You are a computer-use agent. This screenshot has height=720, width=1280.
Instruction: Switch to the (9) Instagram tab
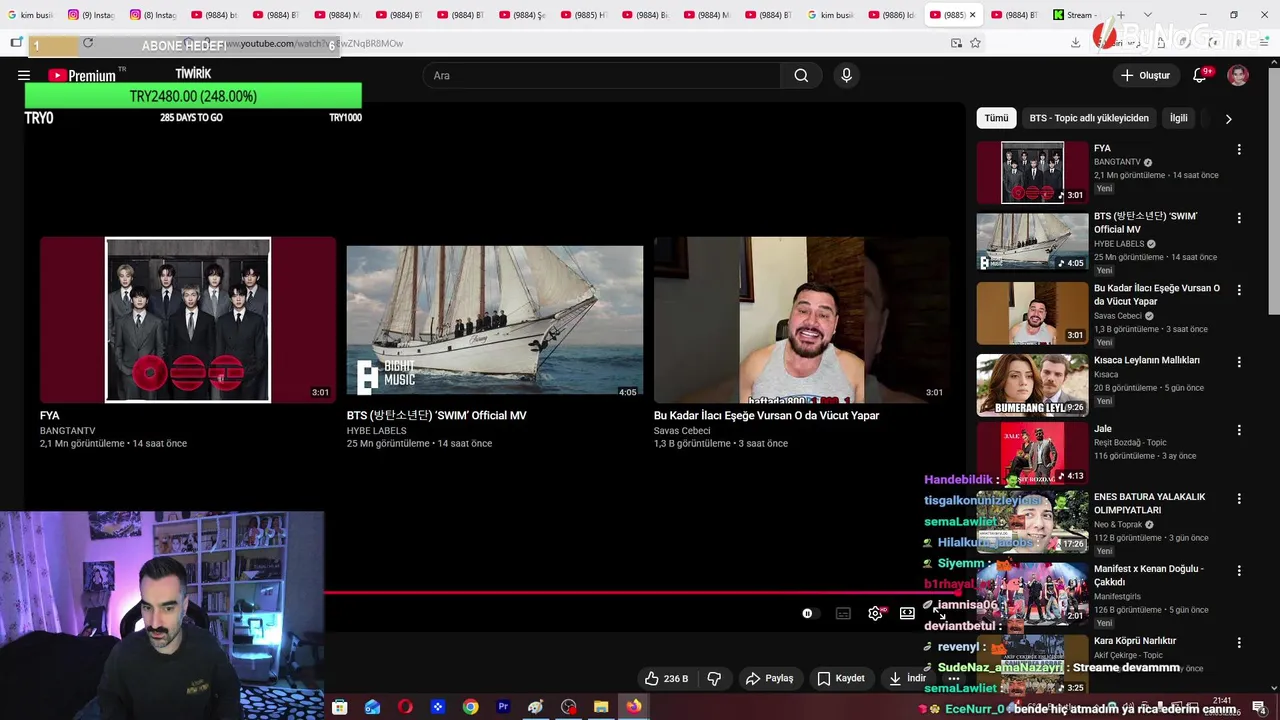[91, 15]
